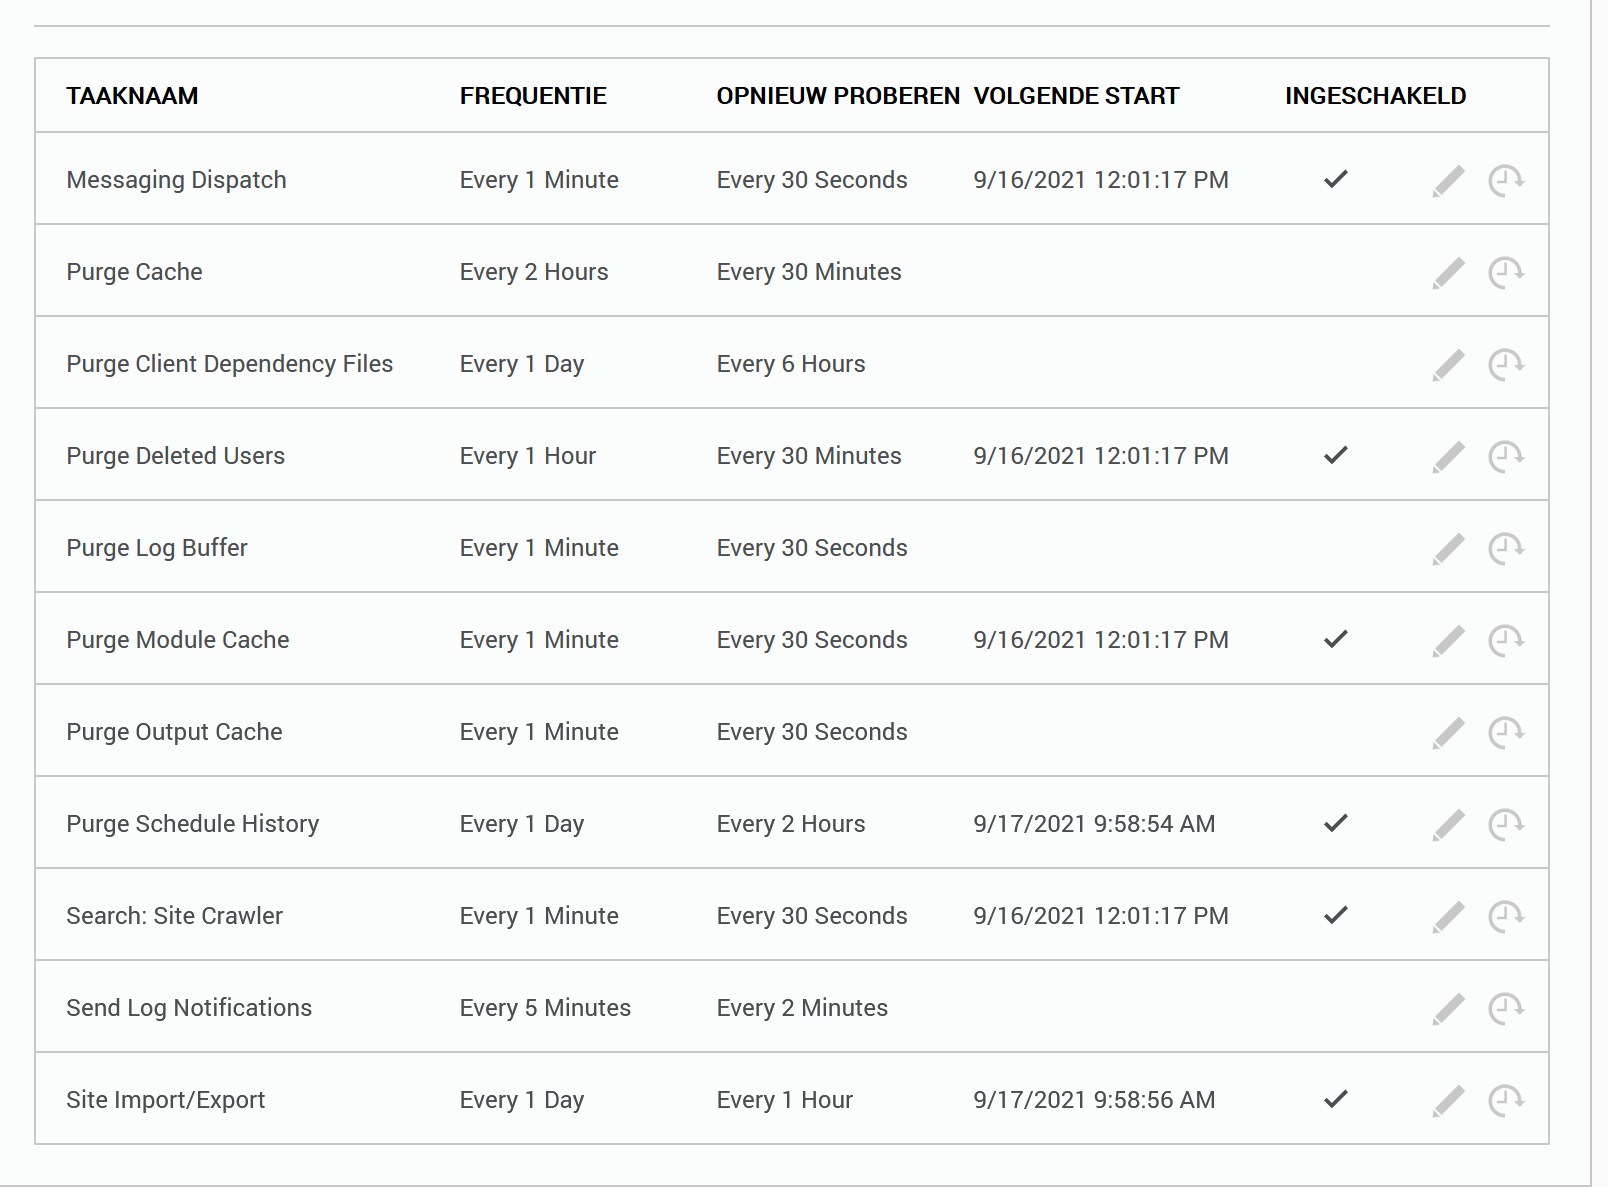Viewport: 1608px width, 1187px height.
Task: Open history for Send Log Notifications
Action: click(x=1506, y=1007)
